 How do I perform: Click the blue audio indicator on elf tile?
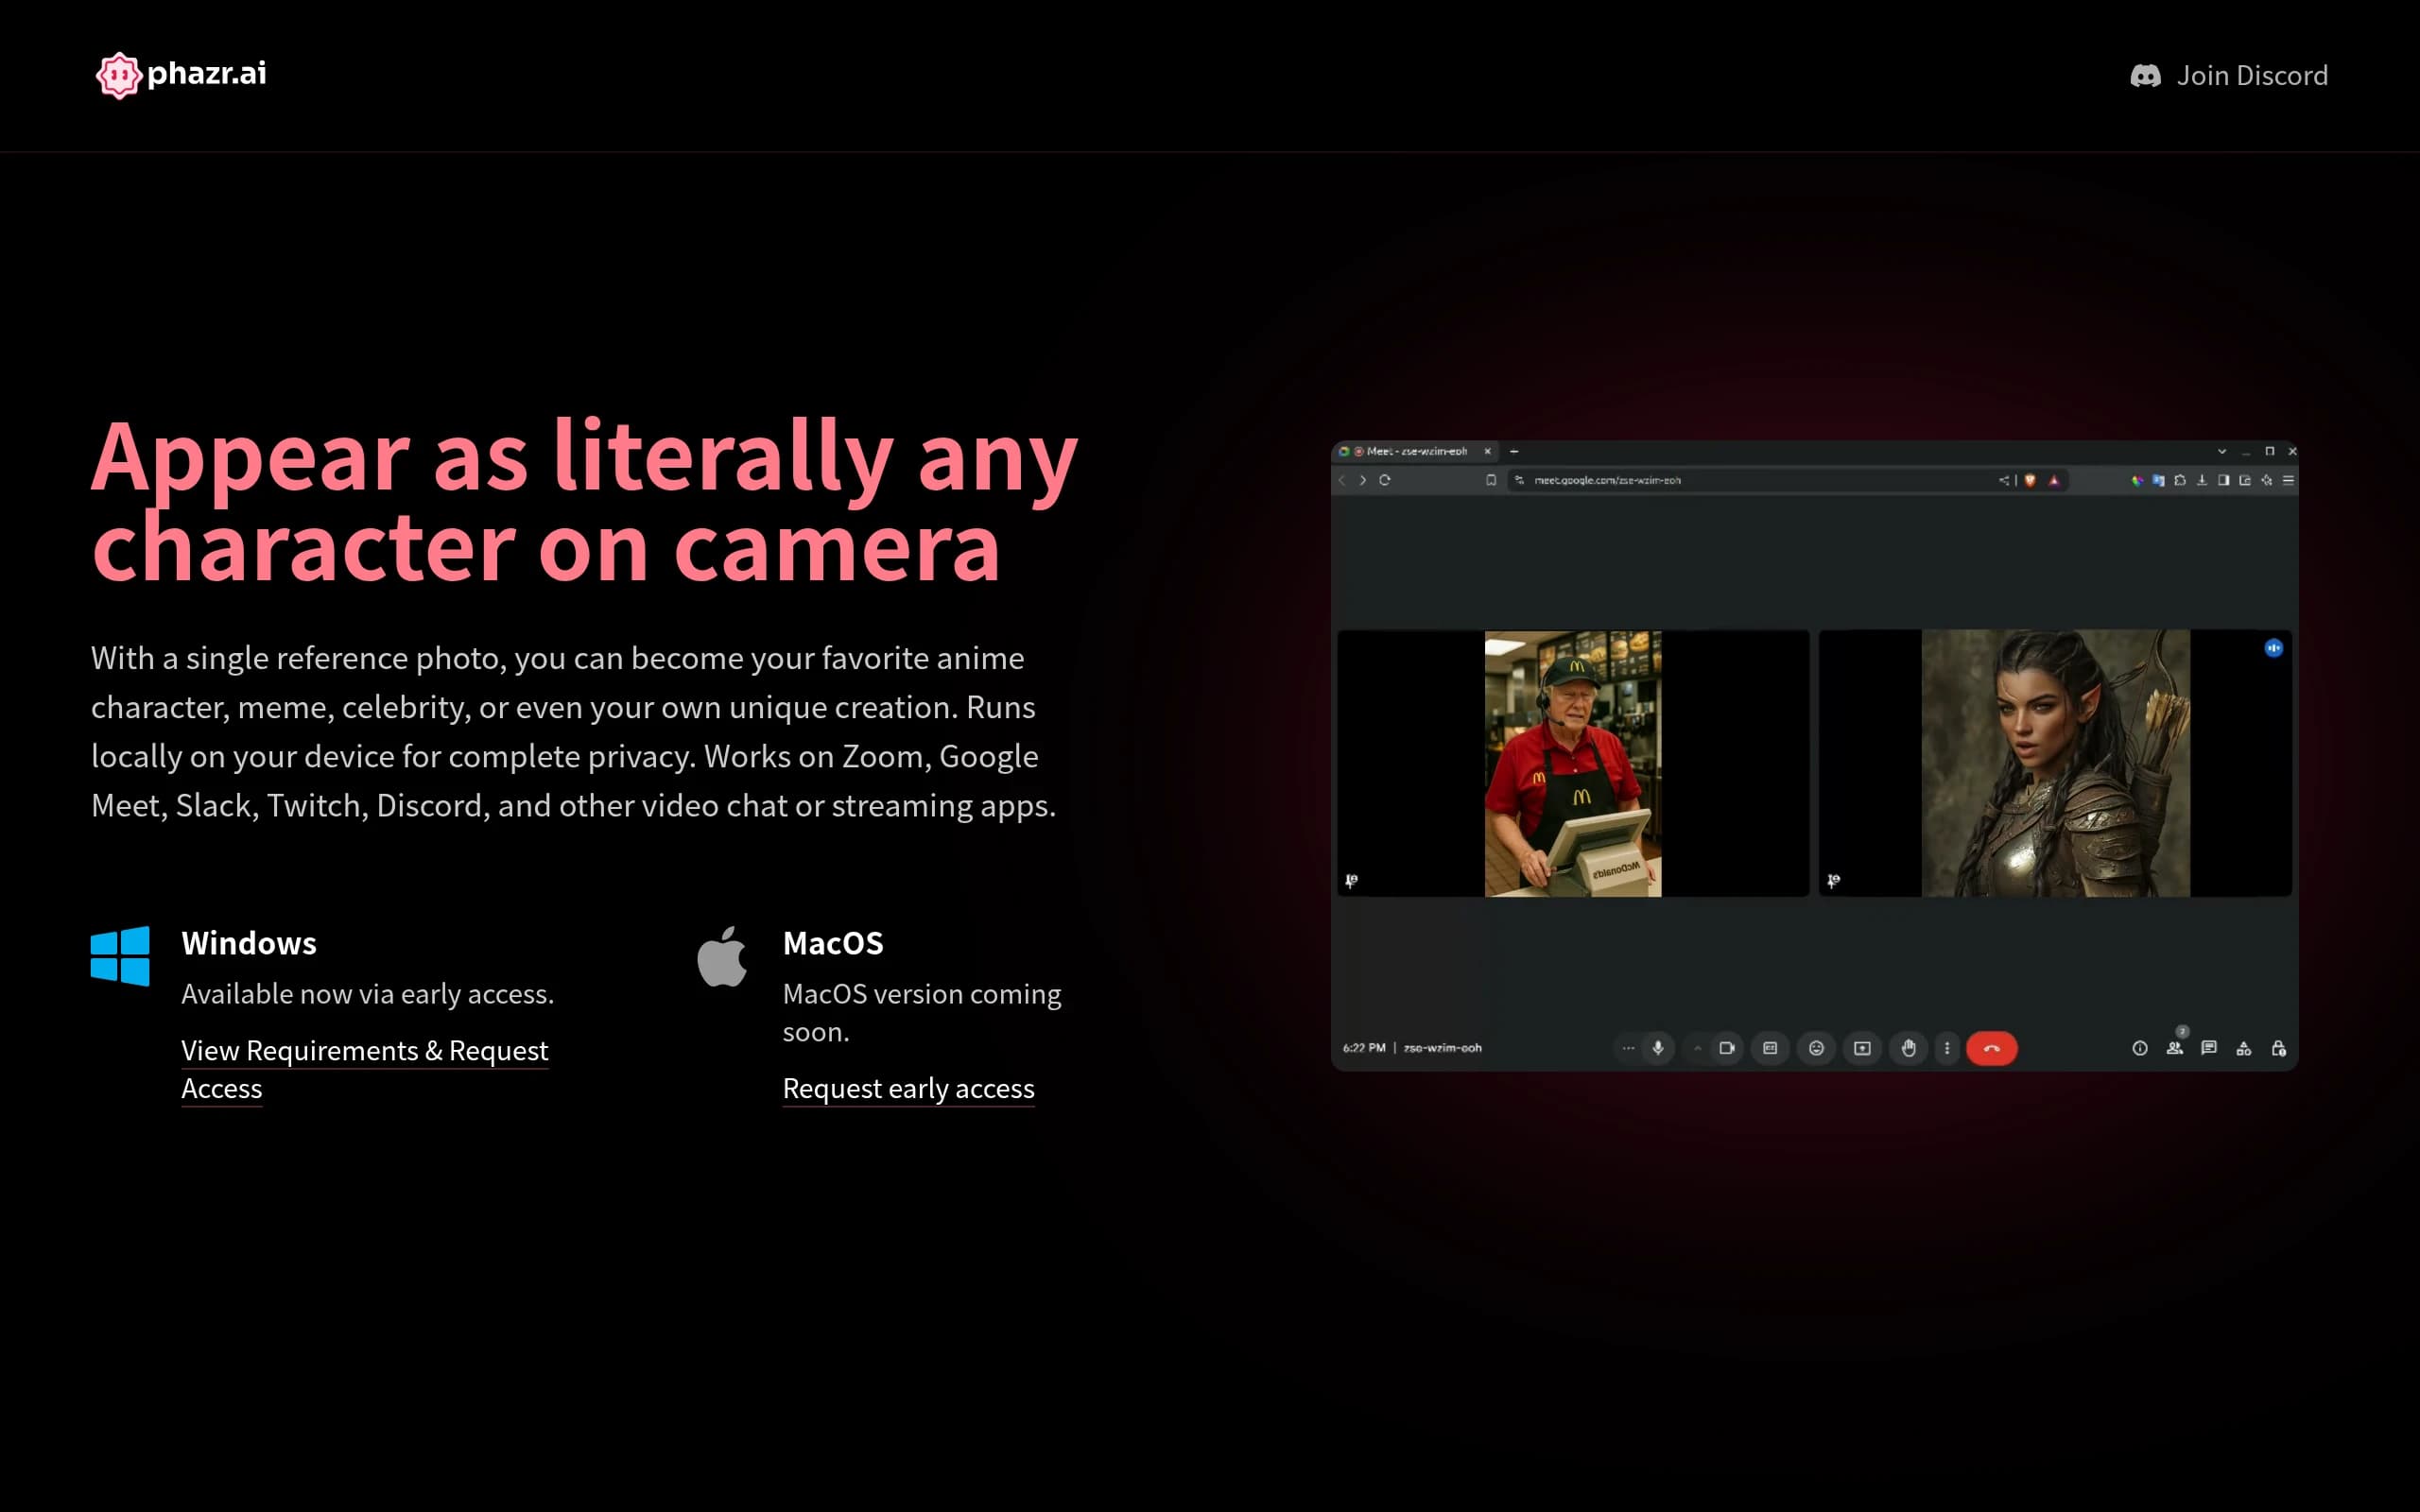pyautogui.click(x=2274, y=648)
